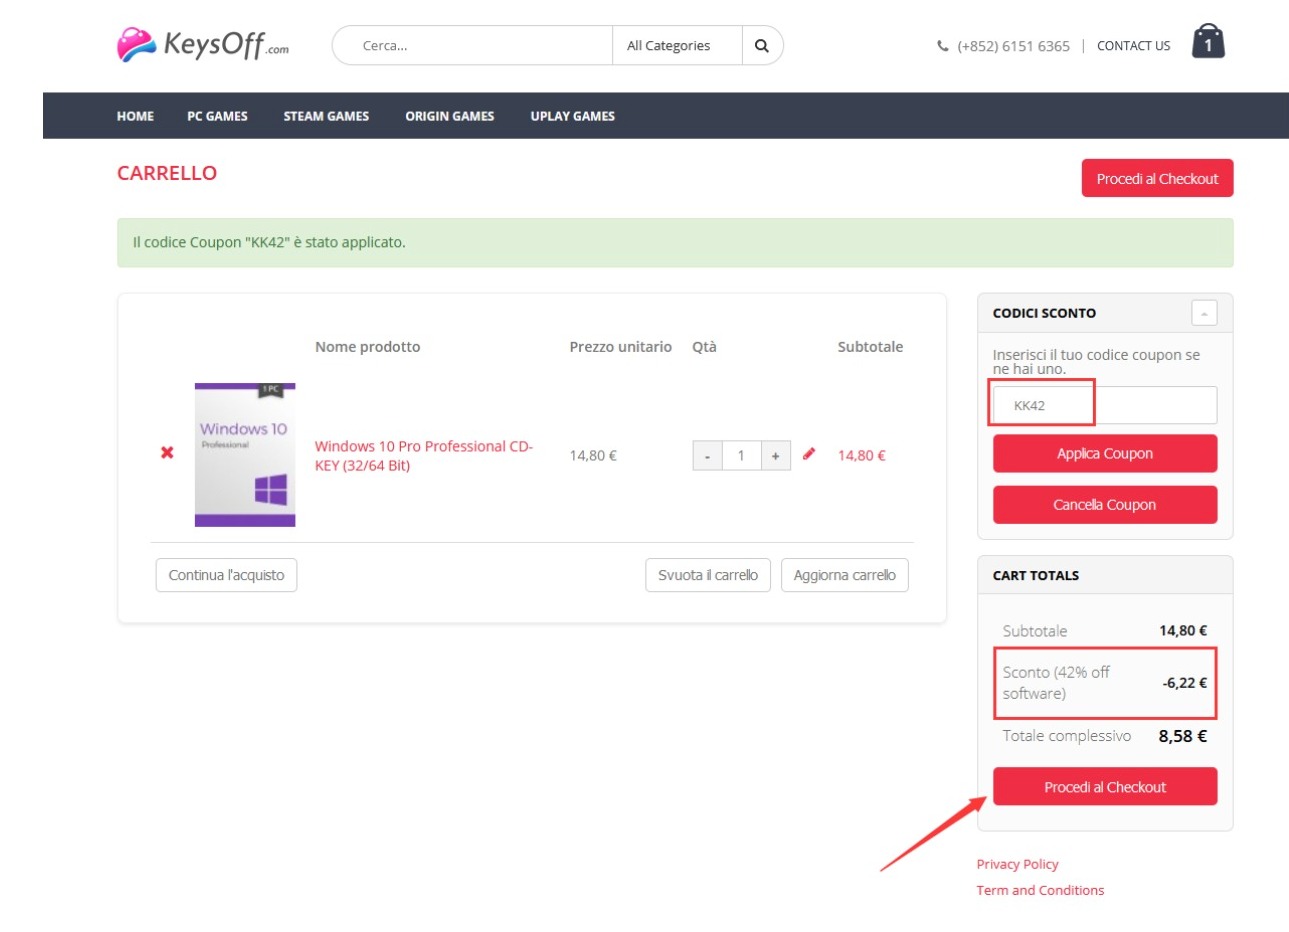Open Windows 10 Pro Professional product link
The width and height of the screenshot is (1289, 932).
(424, 456)
